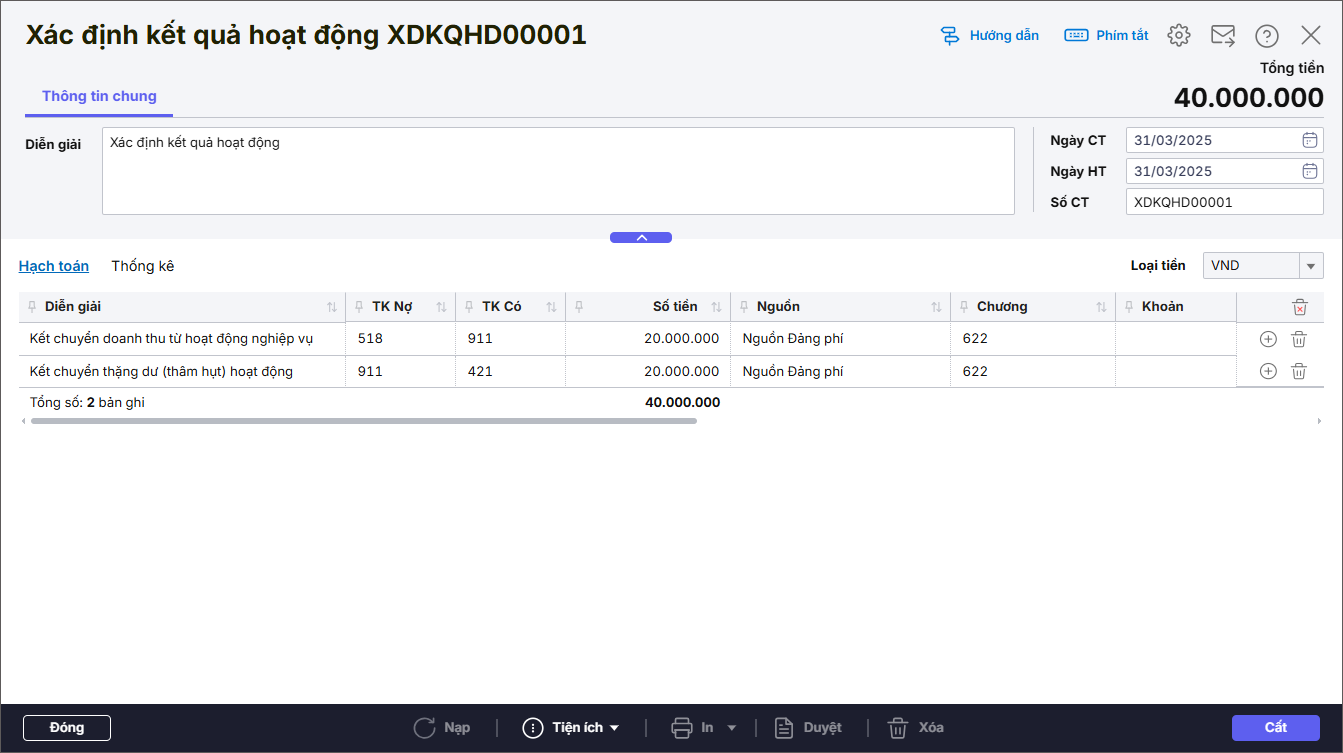Collapse the general information panel
1343x753 pixels.
[641, 237]
